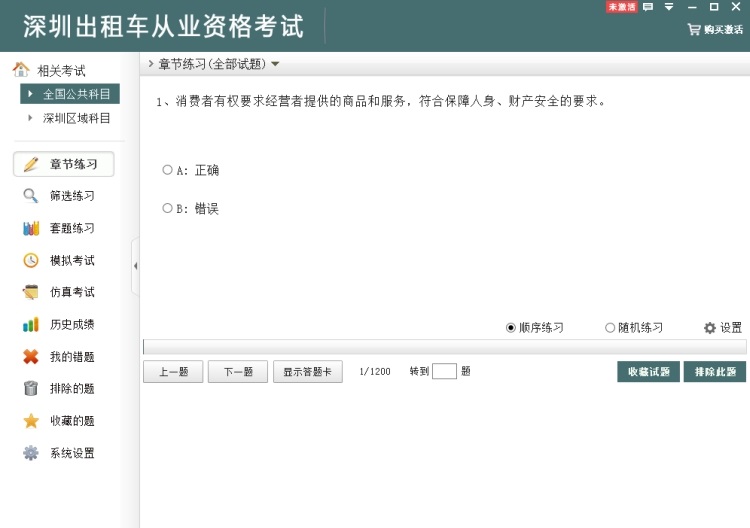Go to next question with 下一题

click(x=238, y=372)
